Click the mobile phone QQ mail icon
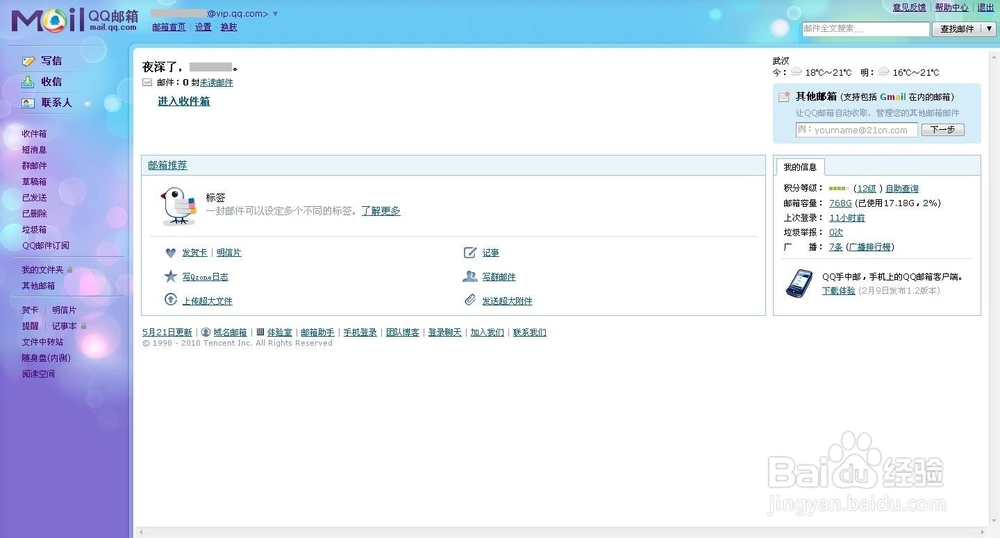 click(x=799, y=284)
